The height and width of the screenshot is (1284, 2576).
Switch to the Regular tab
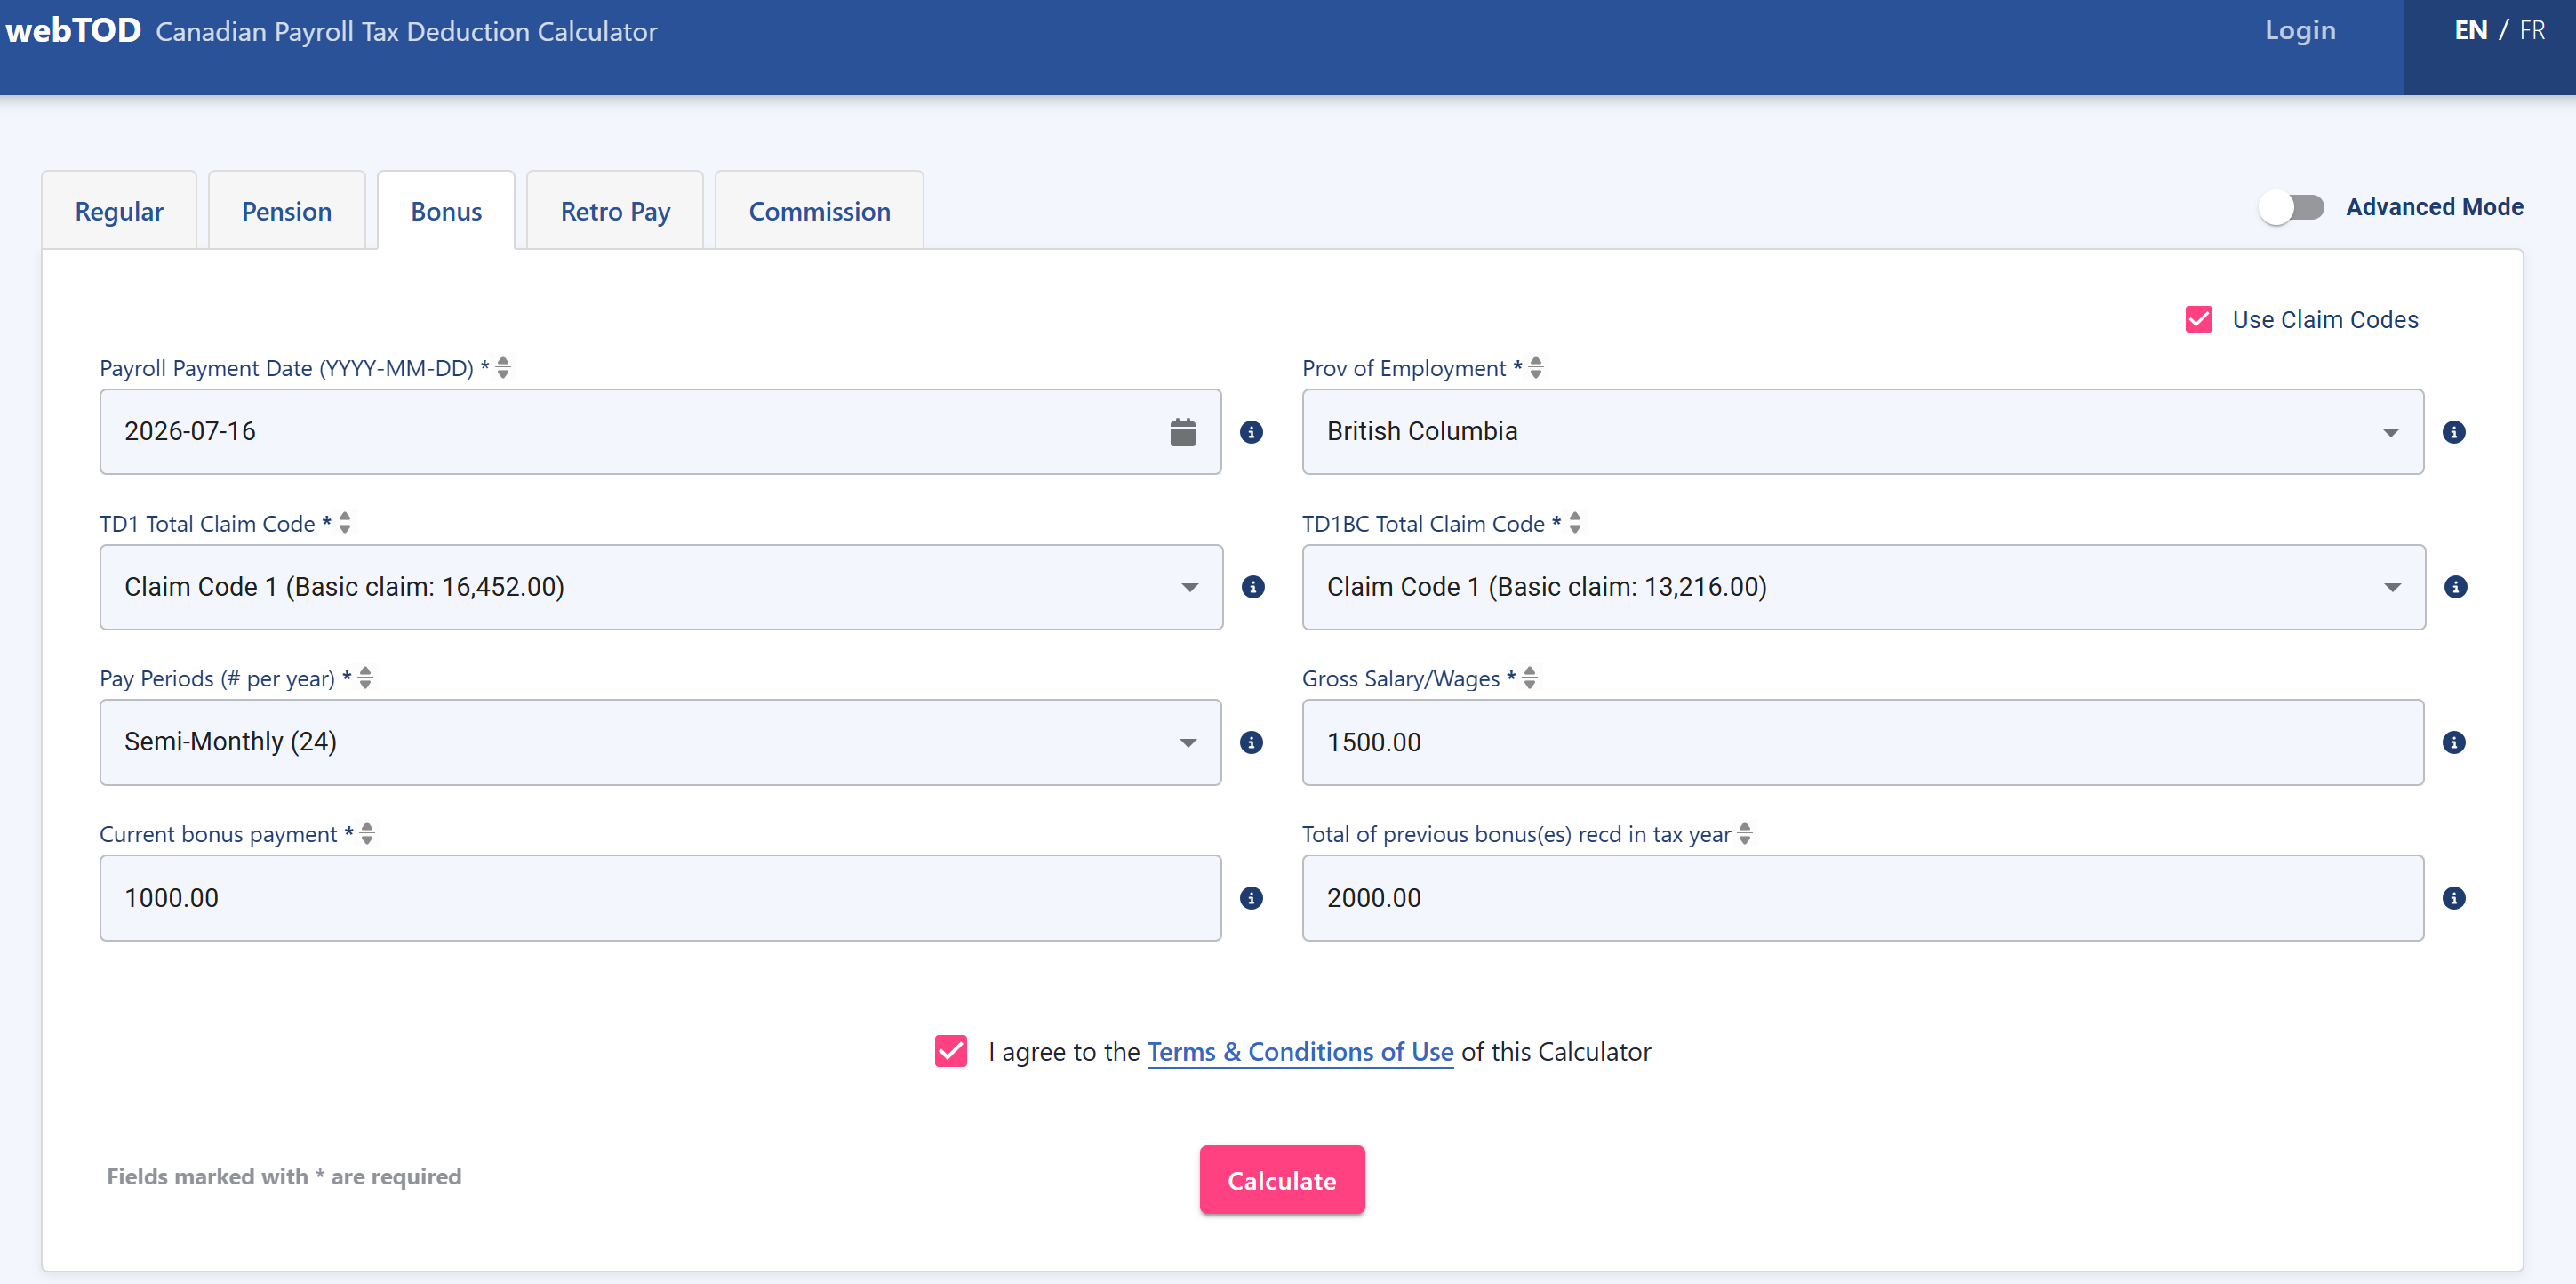[119, 211]
